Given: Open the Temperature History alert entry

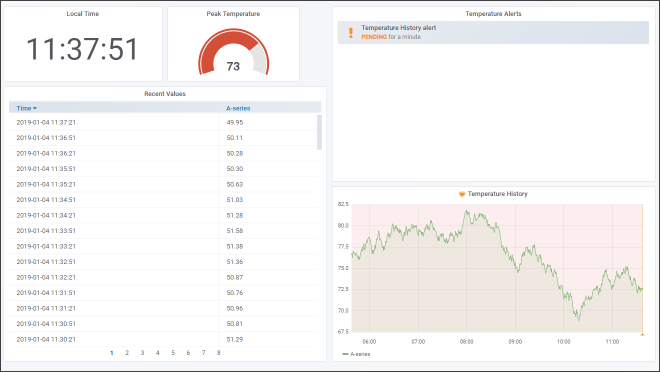Looking at the screenshot, I should 493,32.
